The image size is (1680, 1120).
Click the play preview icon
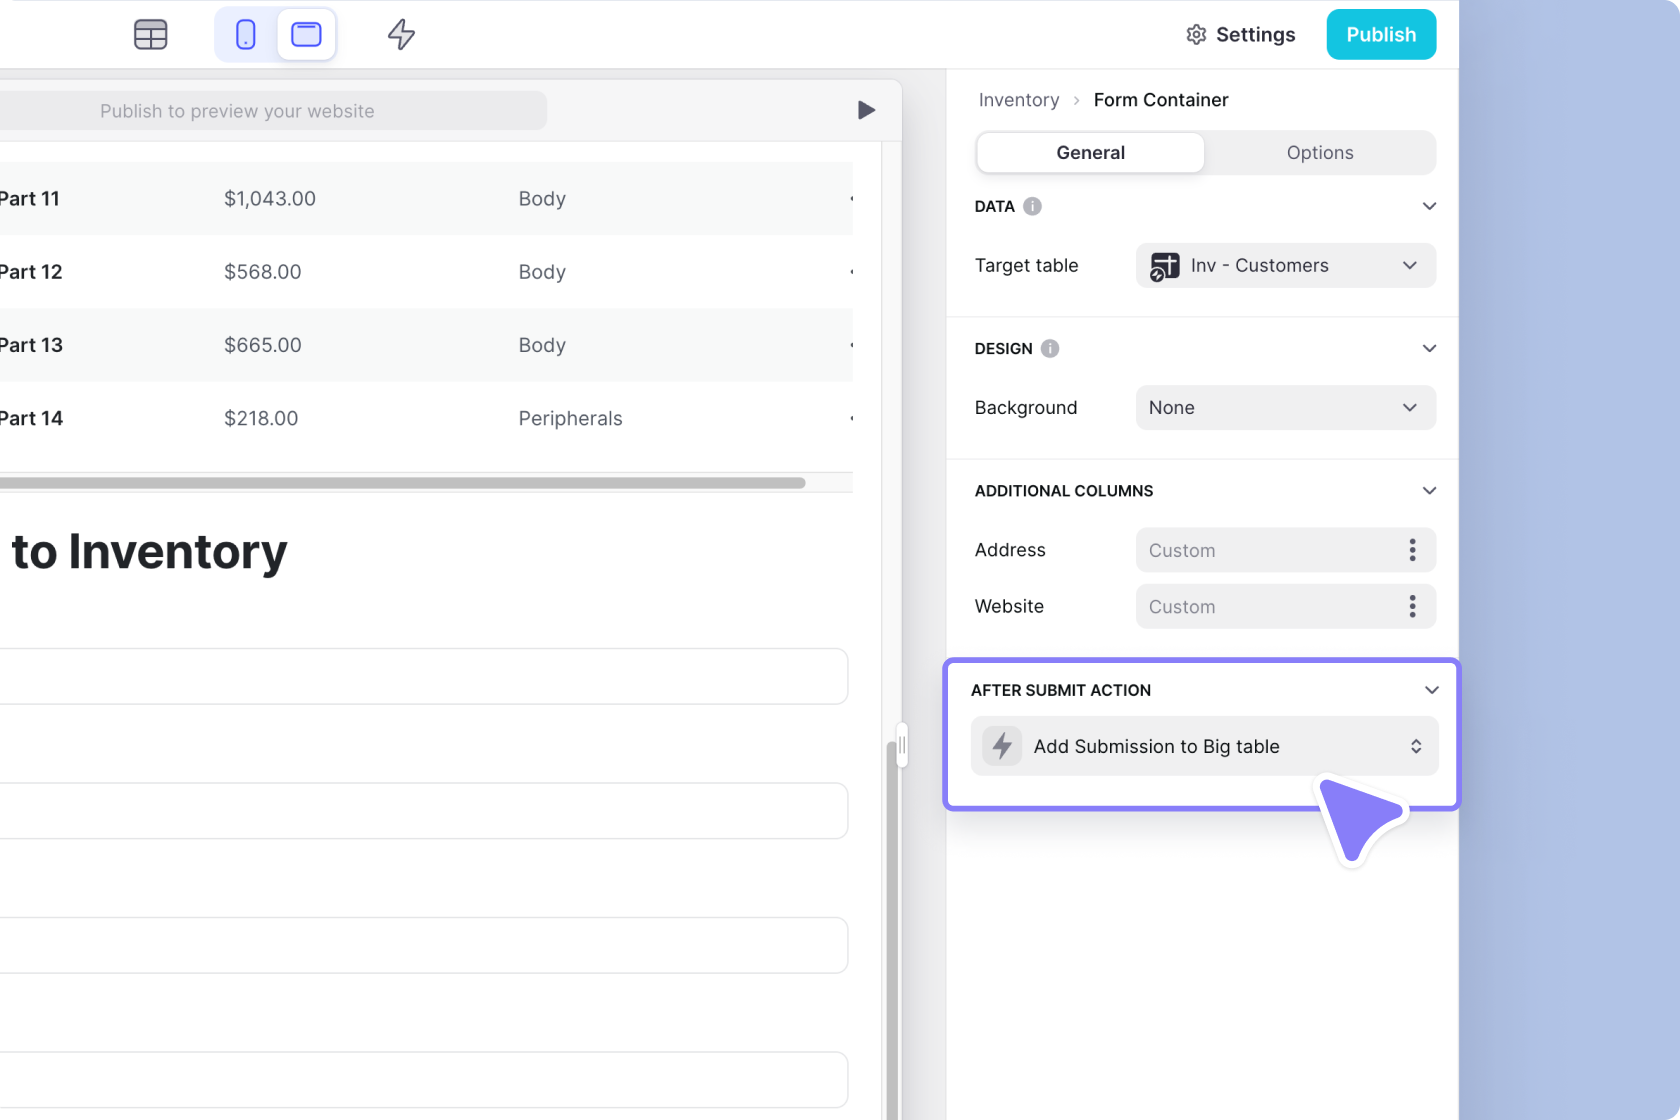click(866, 110)
